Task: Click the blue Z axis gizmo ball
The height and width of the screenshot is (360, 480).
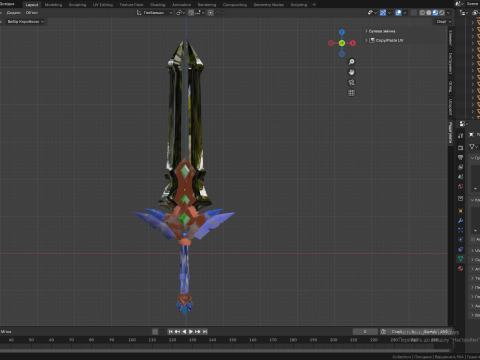Action: pyautogui.click(x=342, y=32)
